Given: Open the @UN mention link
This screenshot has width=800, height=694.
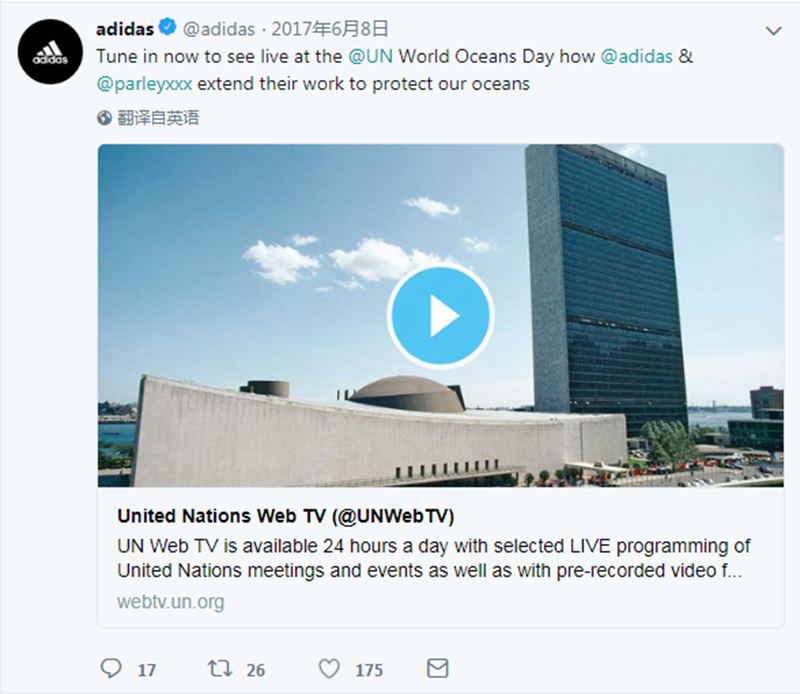Looking at the screenshot, I should (x=370, y=56).
